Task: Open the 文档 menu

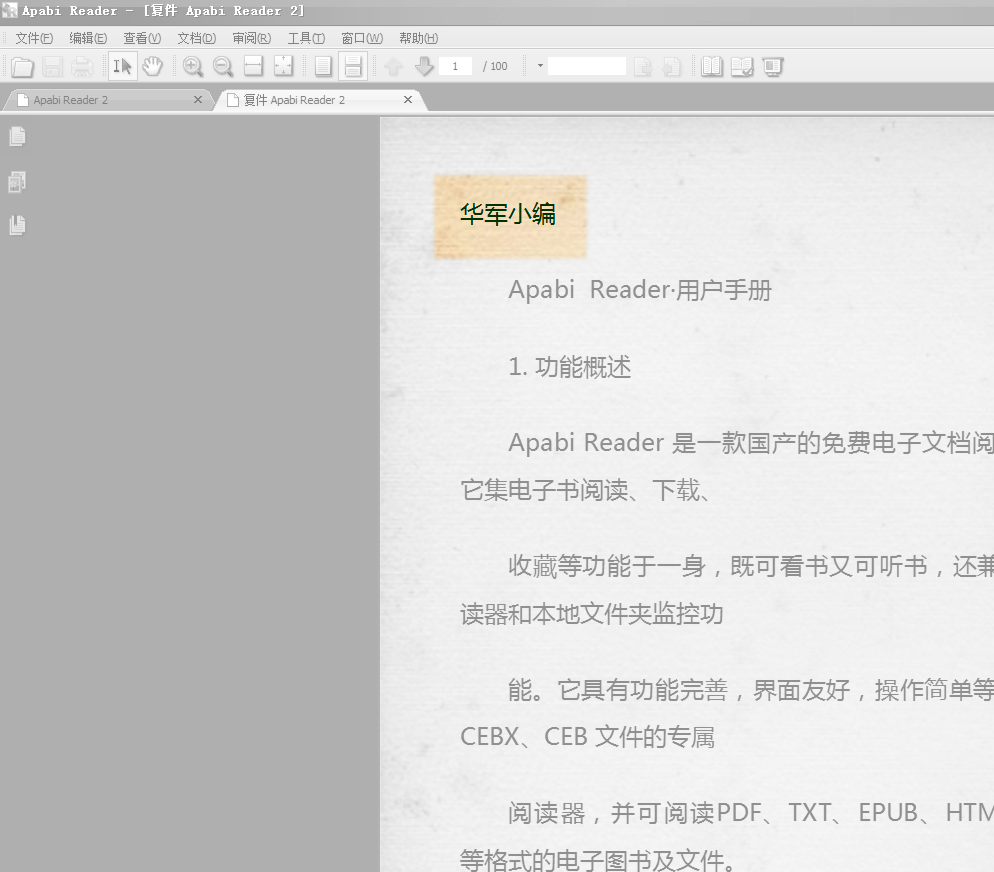Action: [196, 38]
